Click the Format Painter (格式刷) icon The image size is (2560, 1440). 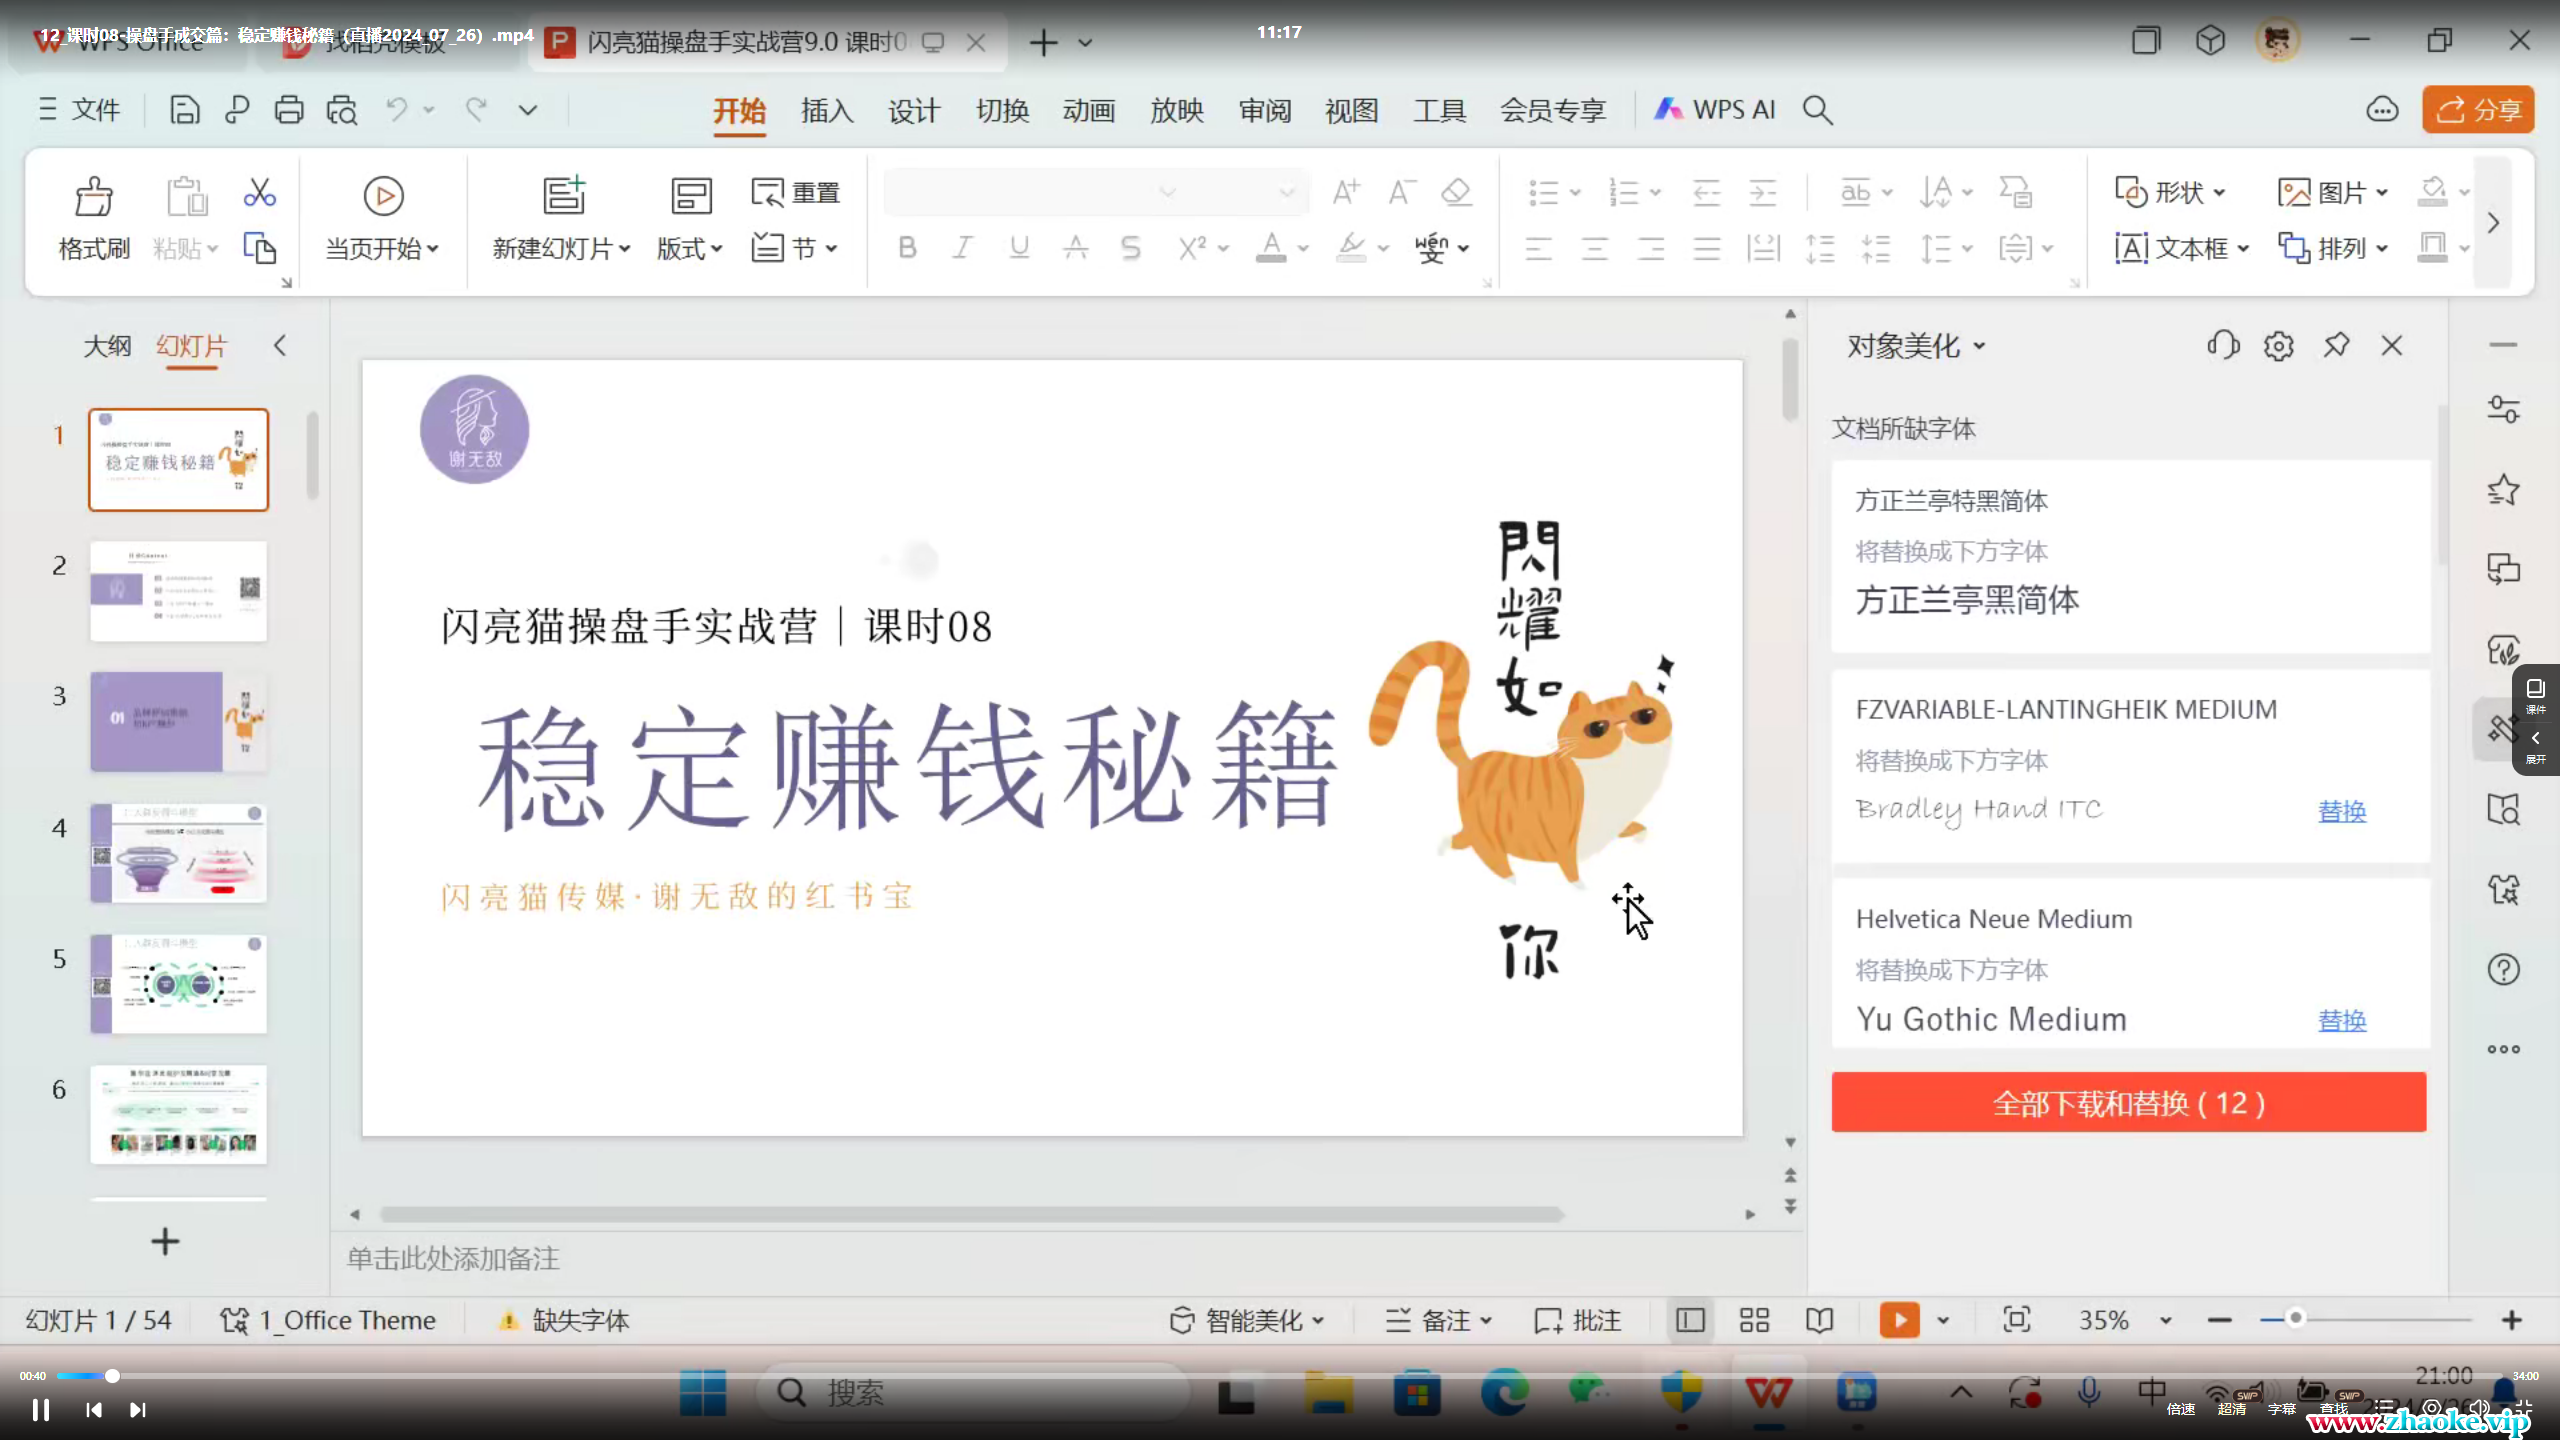click(94, 197)
